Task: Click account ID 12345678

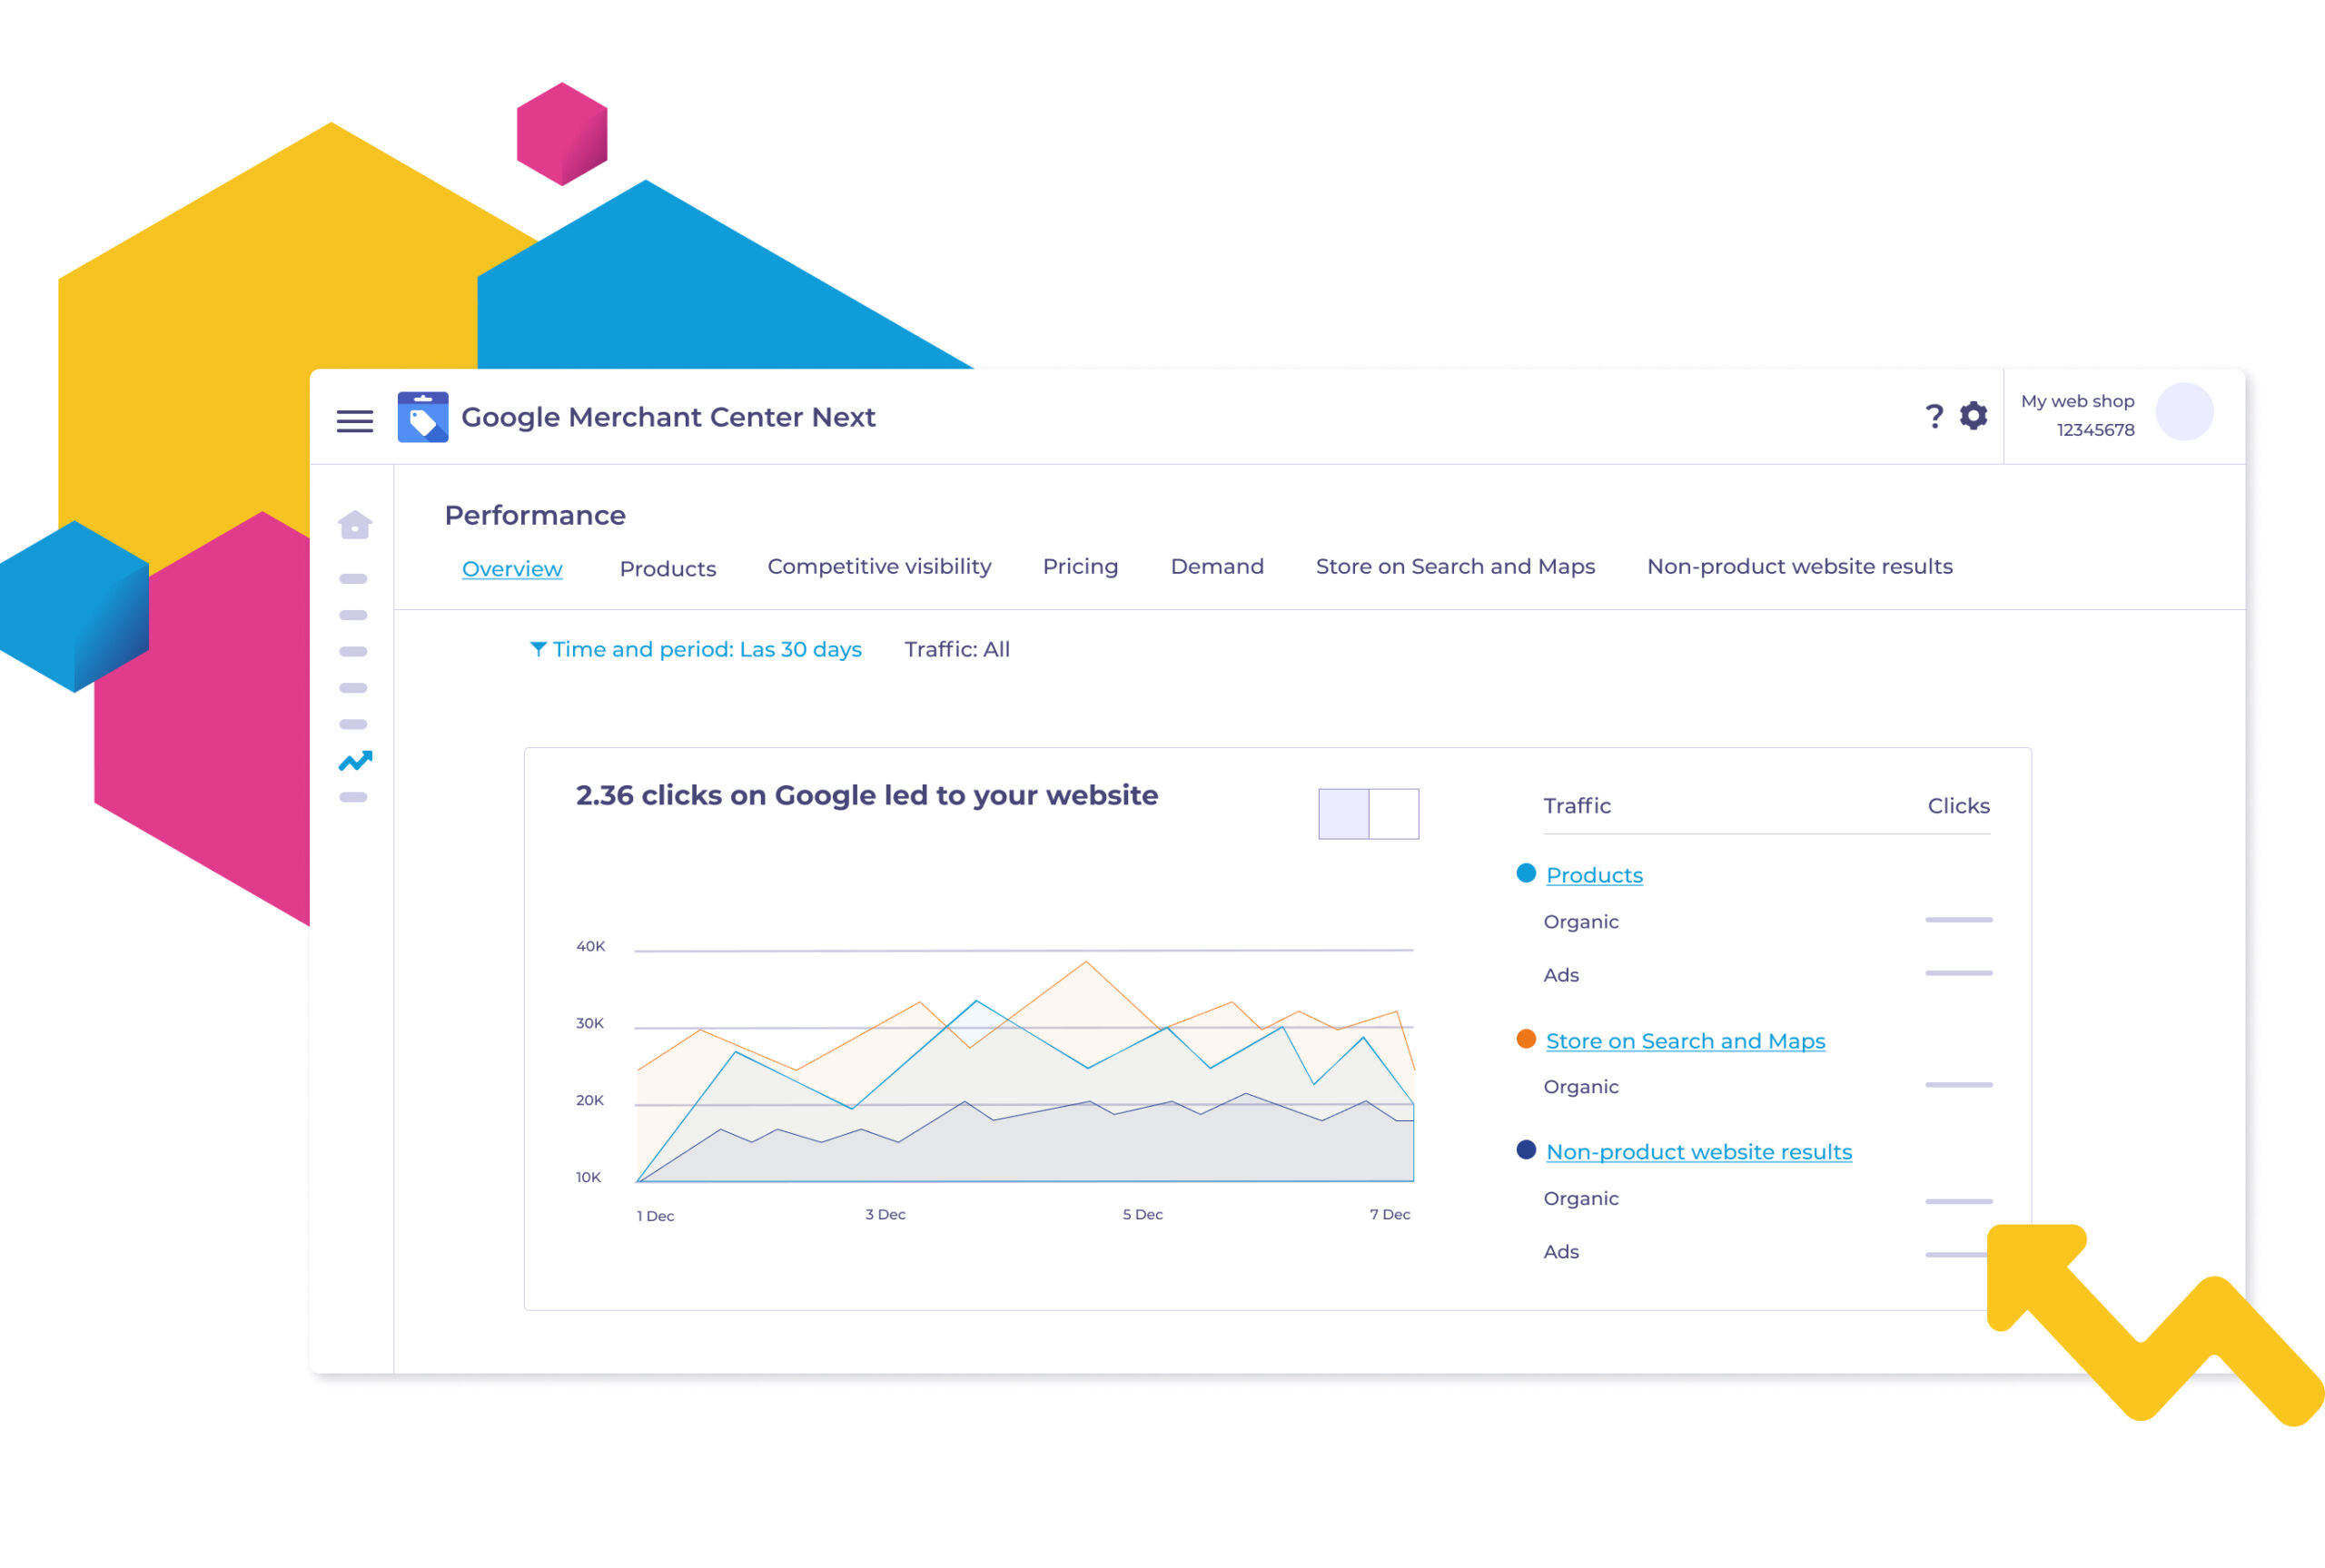Action: (2095, 430)
